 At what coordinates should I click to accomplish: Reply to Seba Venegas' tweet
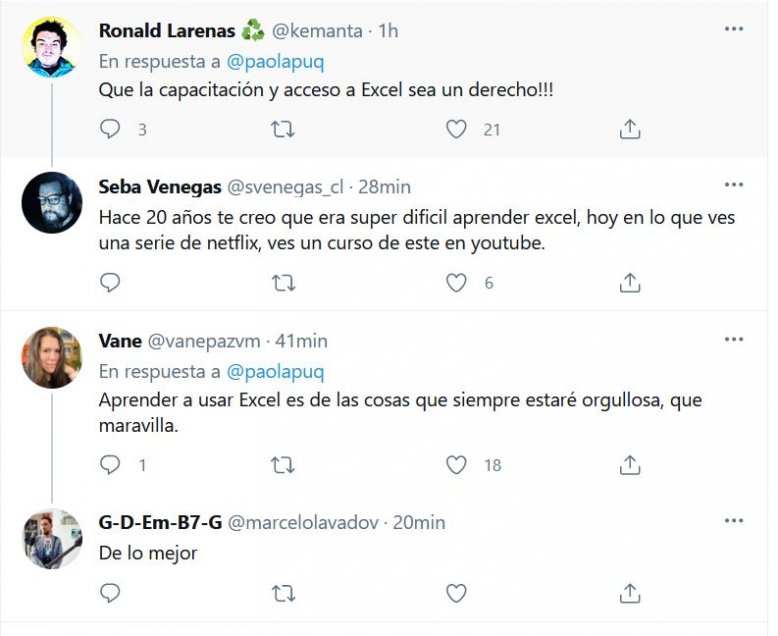(111, 283)
